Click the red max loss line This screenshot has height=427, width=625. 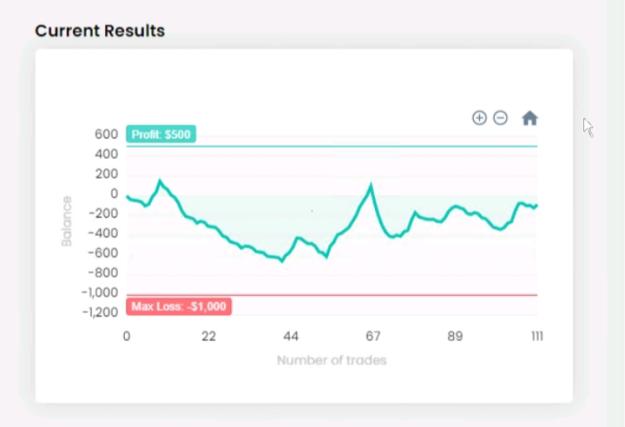(332, 295)
